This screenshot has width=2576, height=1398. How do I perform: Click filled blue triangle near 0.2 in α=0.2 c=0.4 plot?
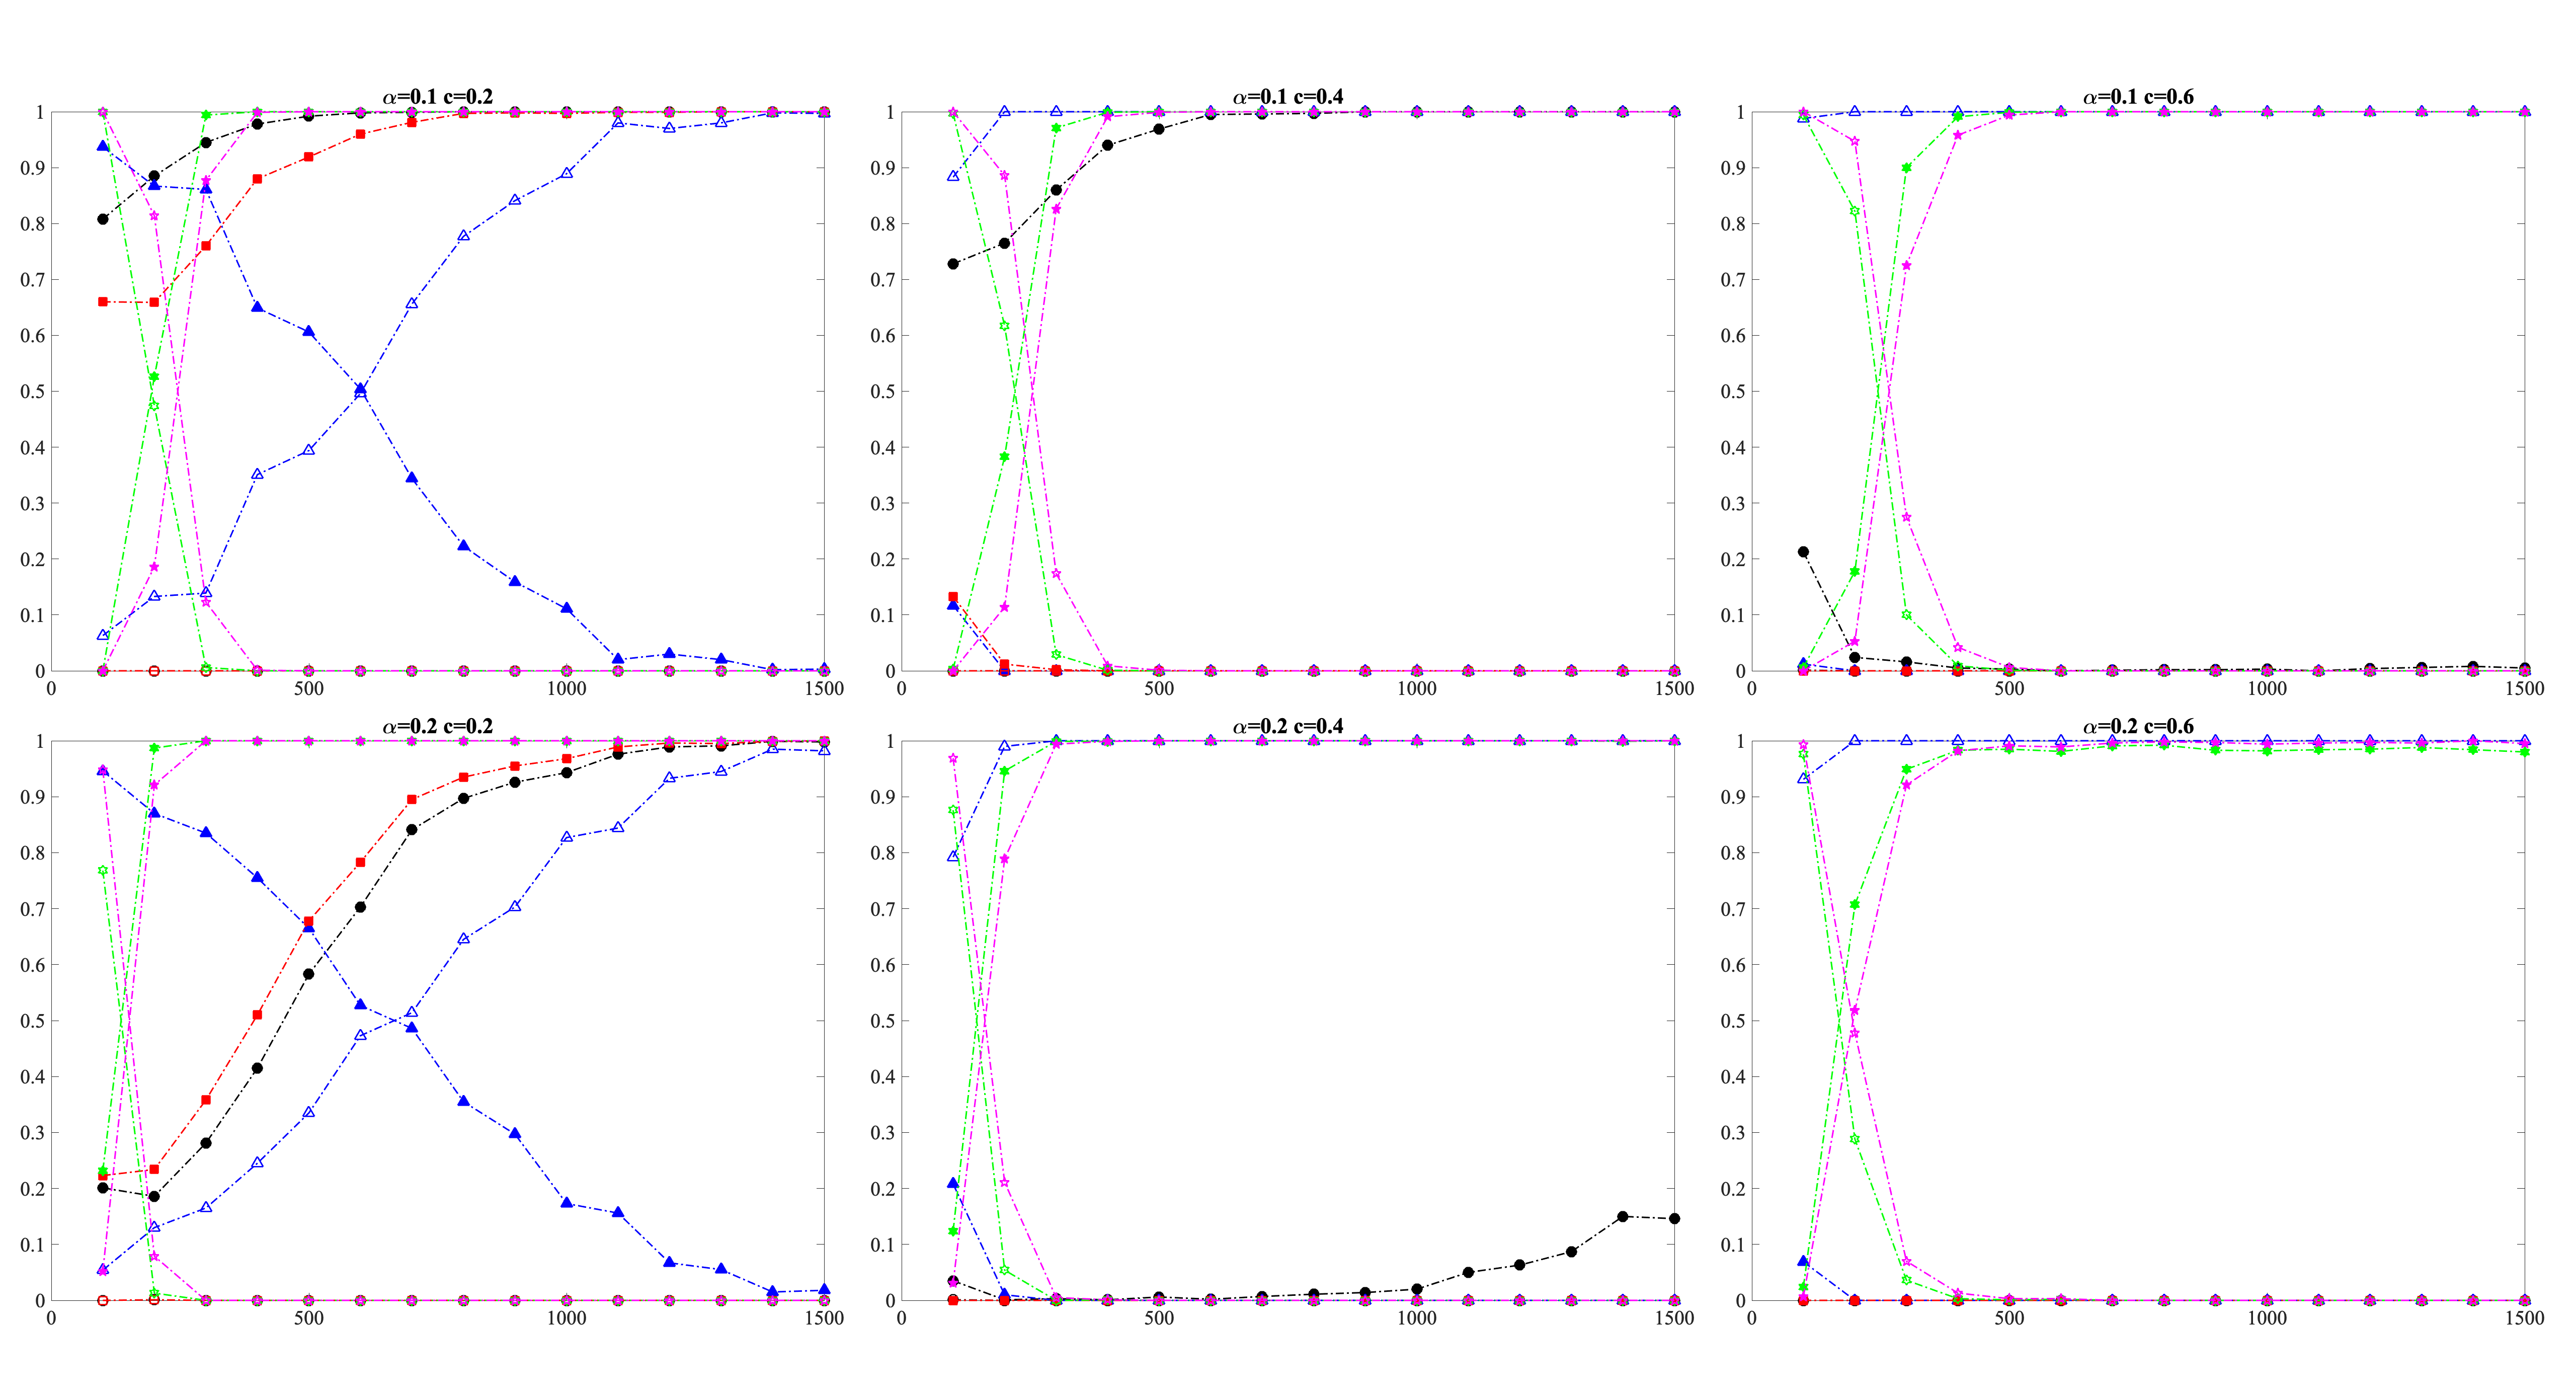[x=953, y=1183]
